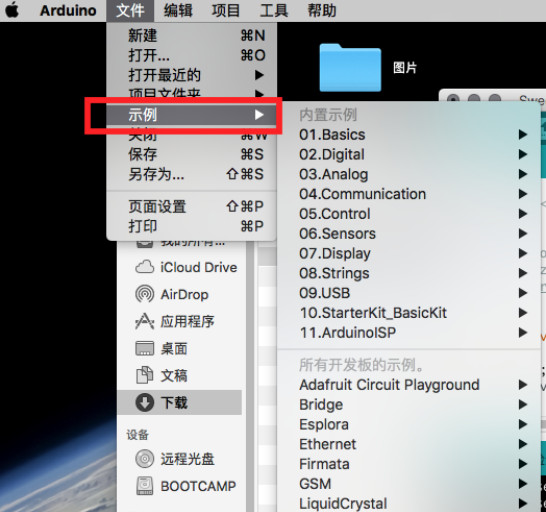Screen dimensions: 546x512
Task: Select BOOTCAMP volume in Finder sidebar
Action: pyautogui.click(x=186, y=486)
